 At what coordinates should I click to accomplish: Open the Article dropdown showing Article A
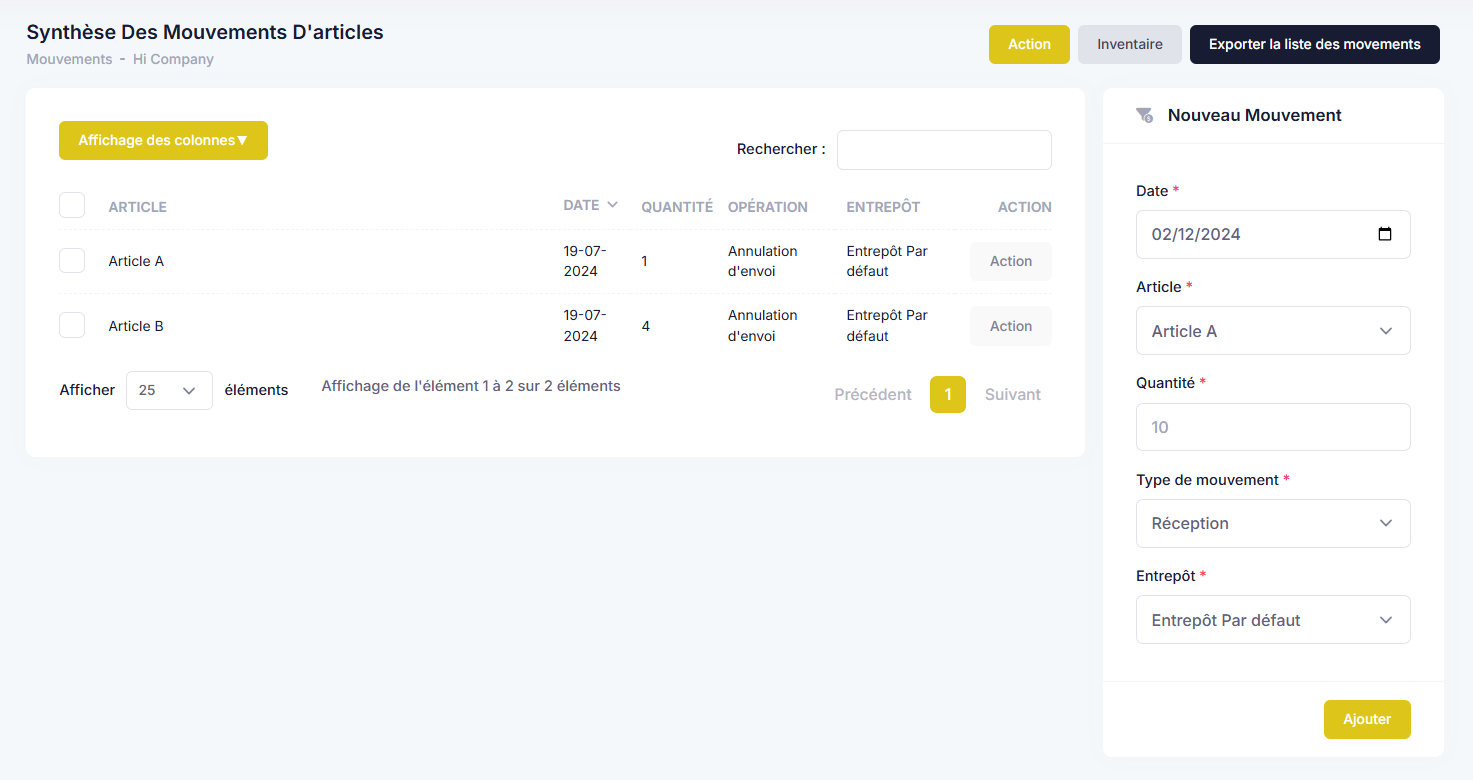[1273, 331]
